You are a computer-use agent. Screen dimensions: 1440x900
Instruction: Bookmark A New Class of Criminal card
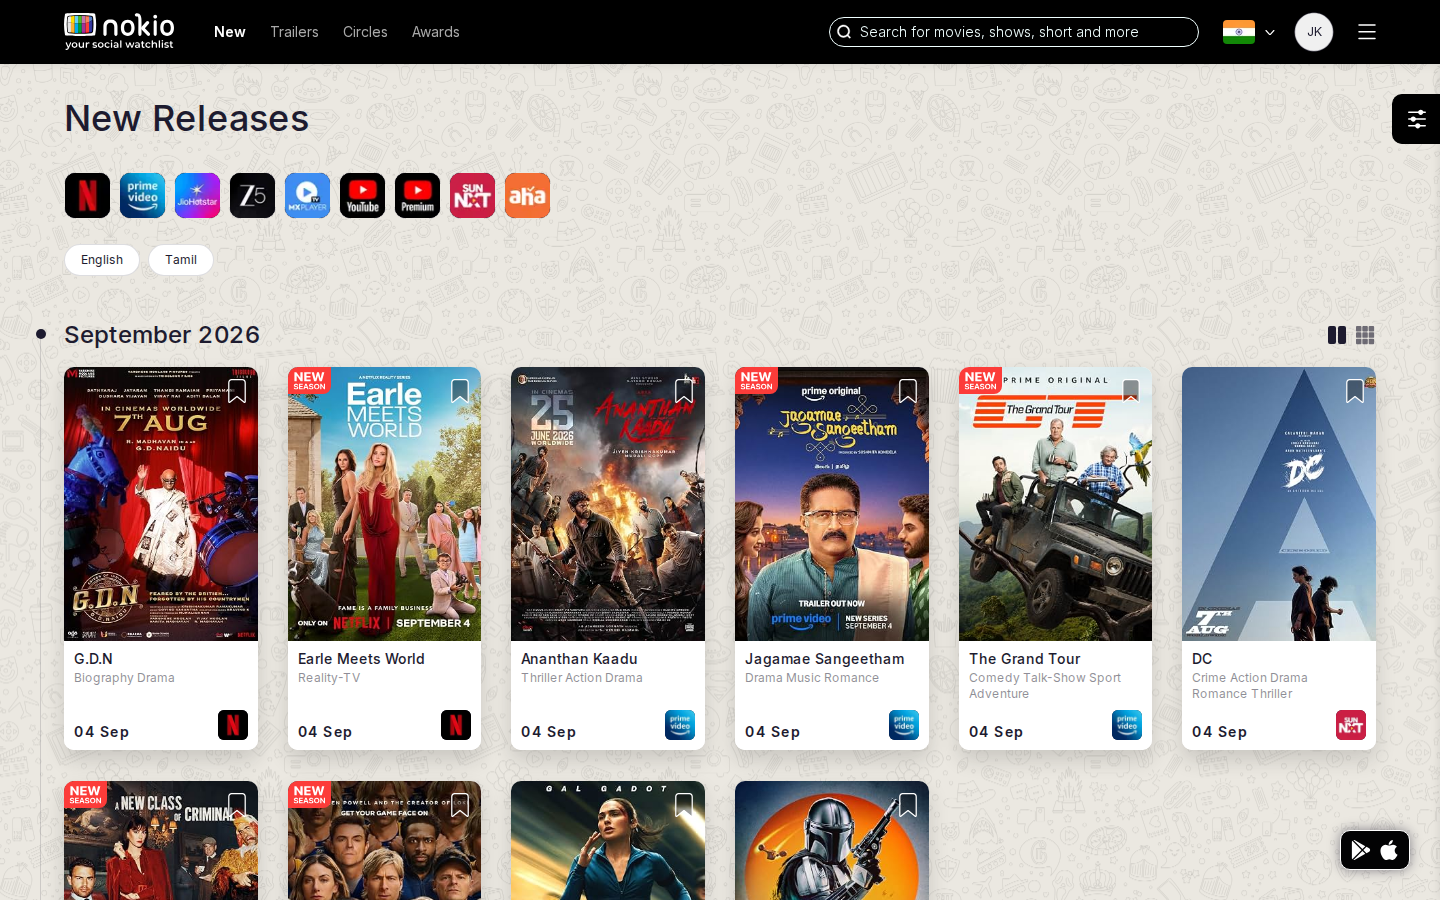pos(237,805)
